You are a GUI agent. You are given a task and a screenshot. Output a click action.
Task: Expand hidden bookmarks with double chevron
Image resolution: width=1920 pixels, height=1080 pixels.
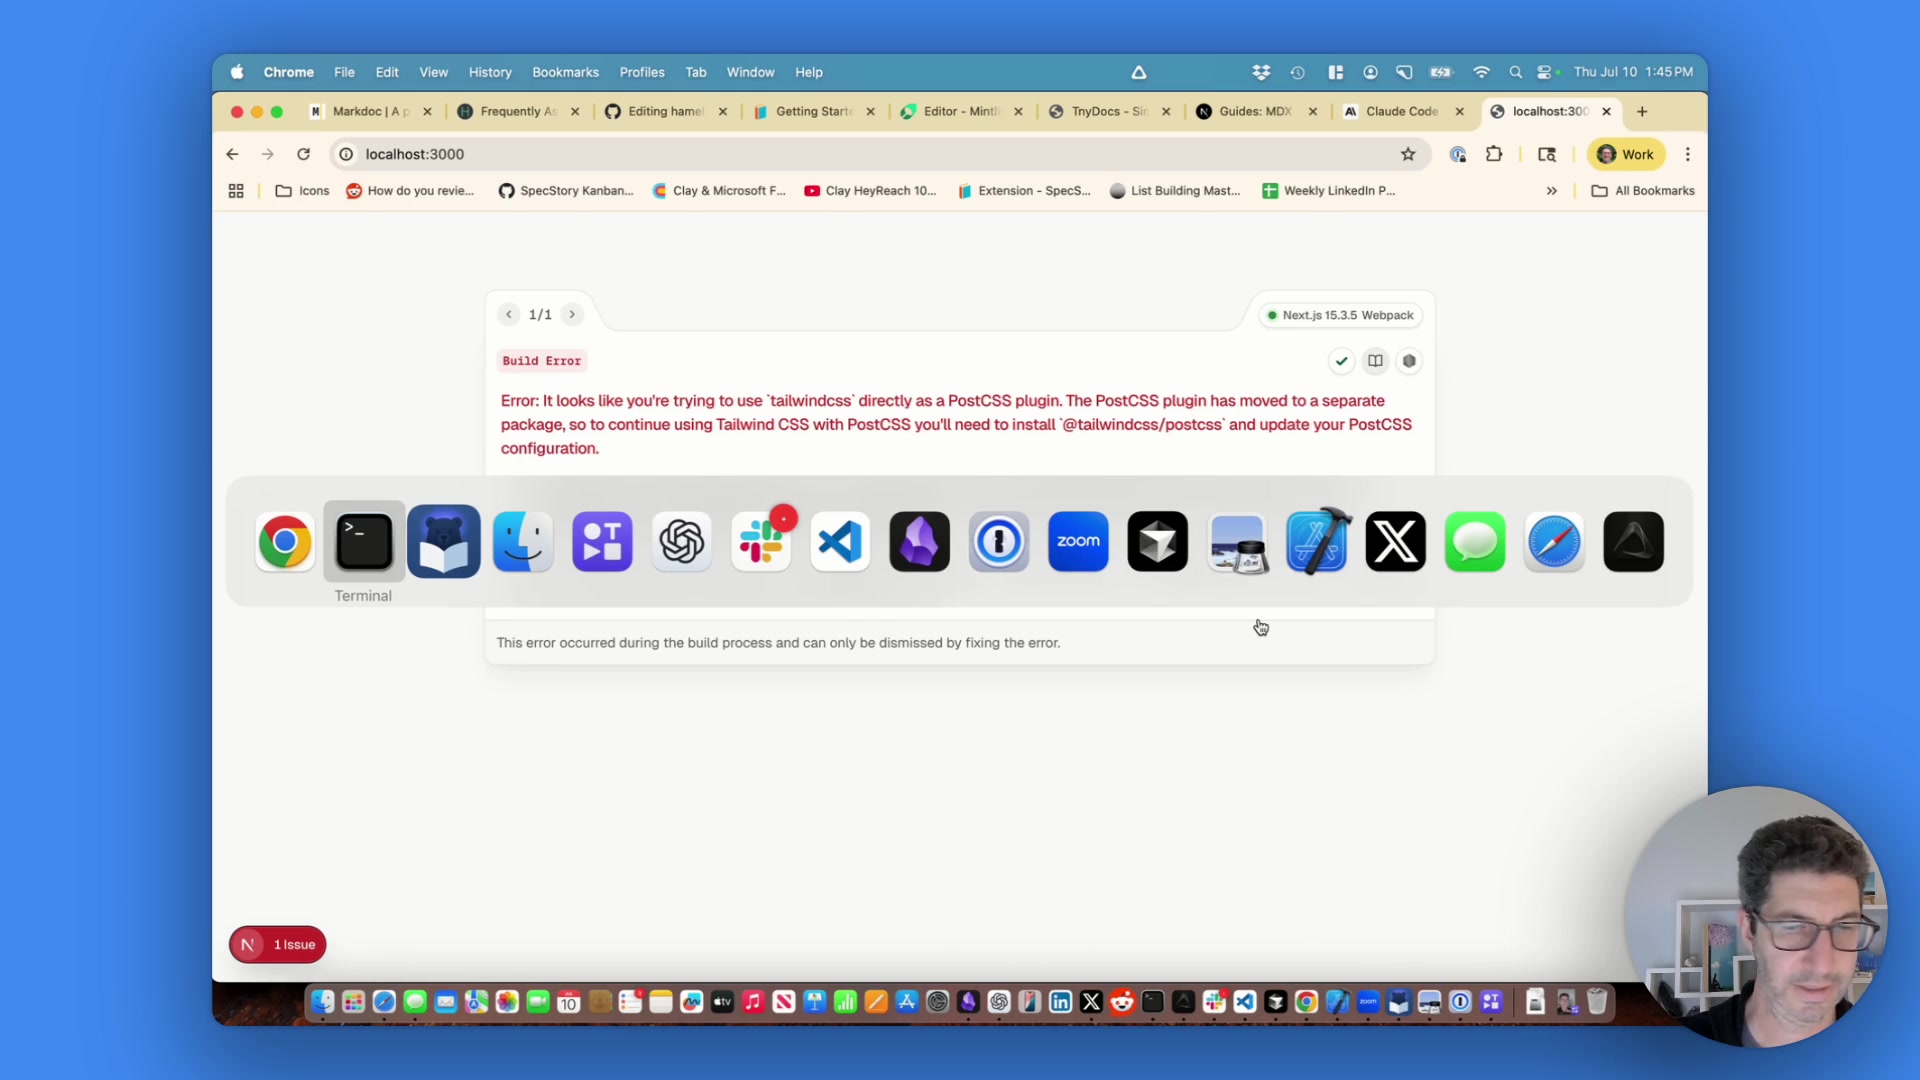(1552, 191)
